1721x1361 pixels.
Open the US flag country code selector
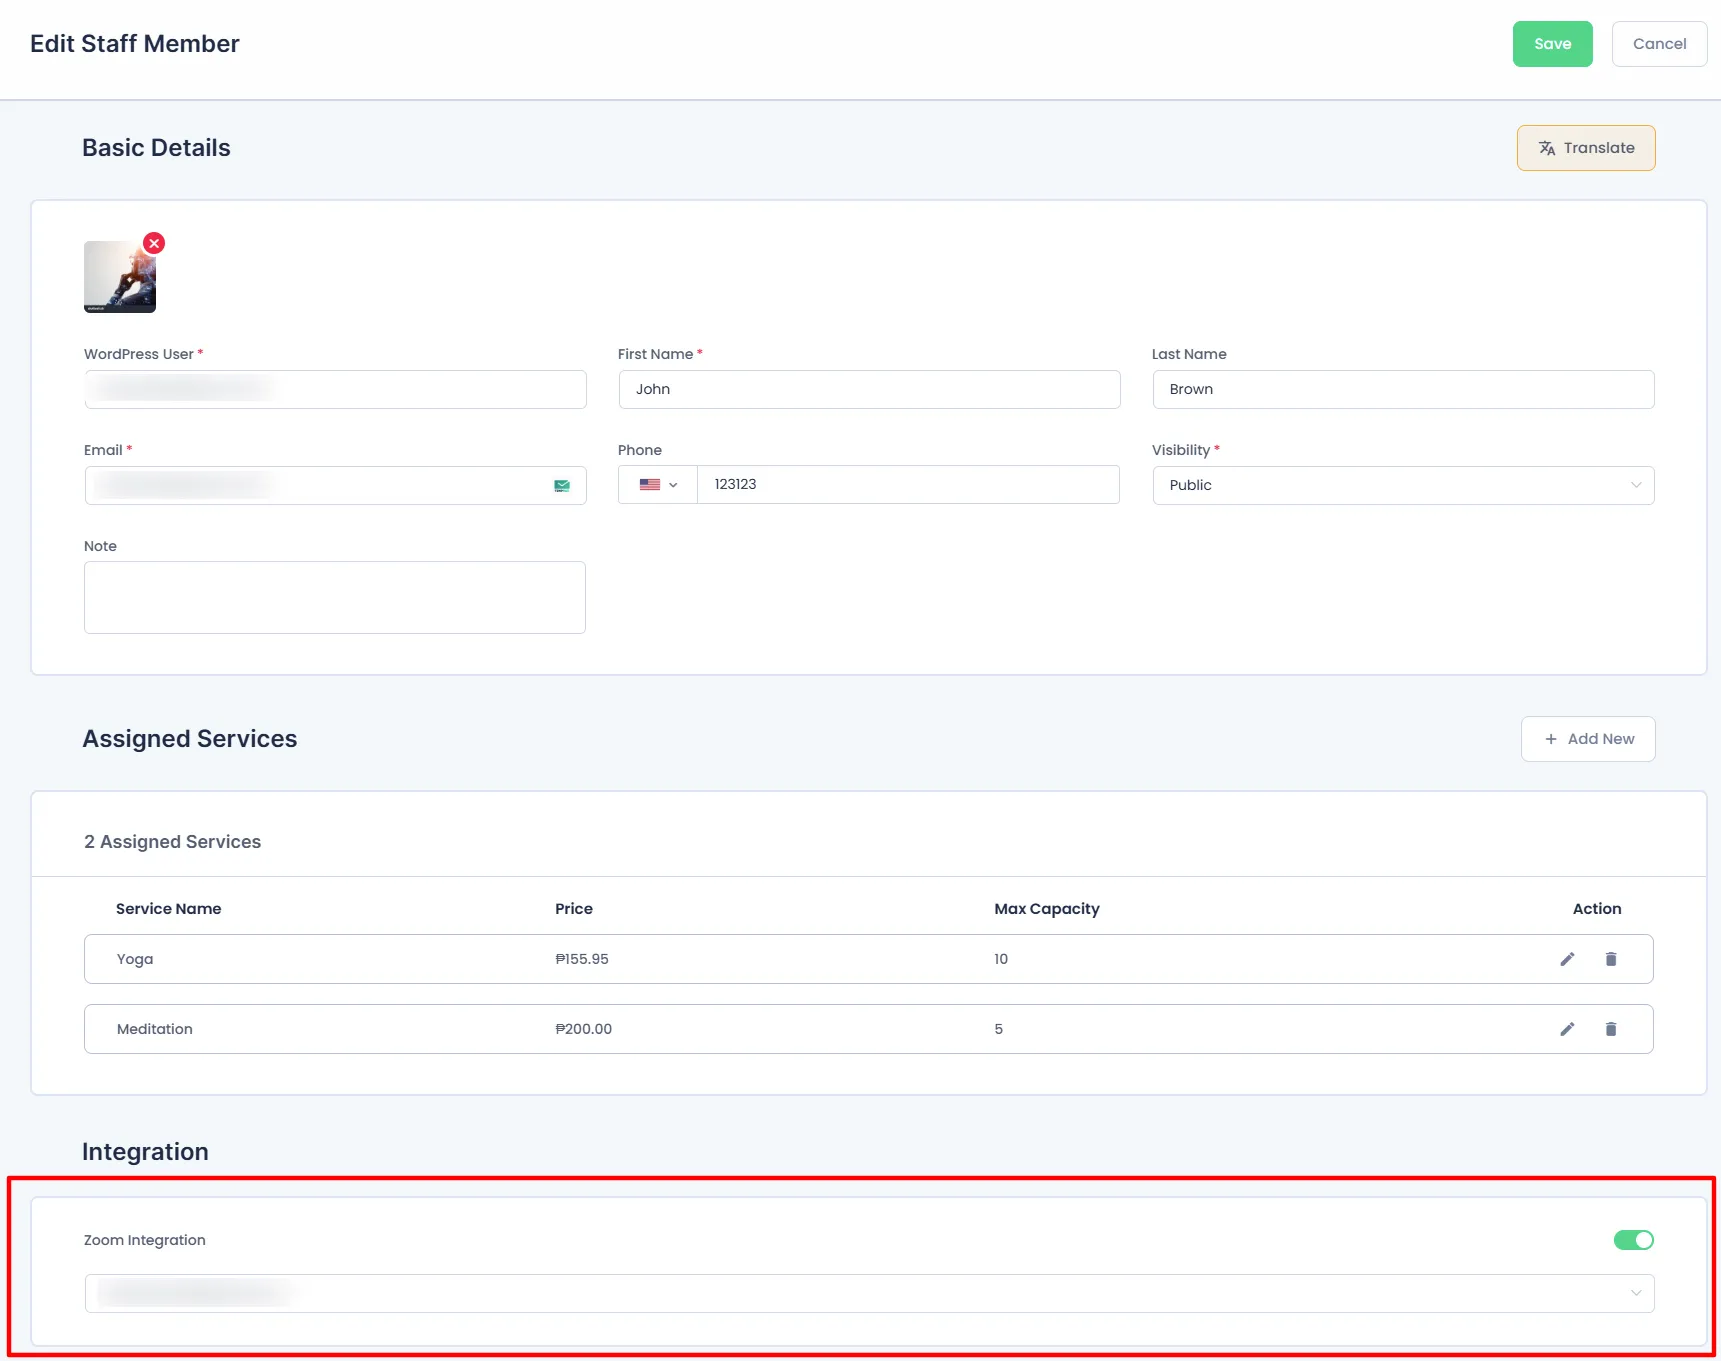[658, 485]
